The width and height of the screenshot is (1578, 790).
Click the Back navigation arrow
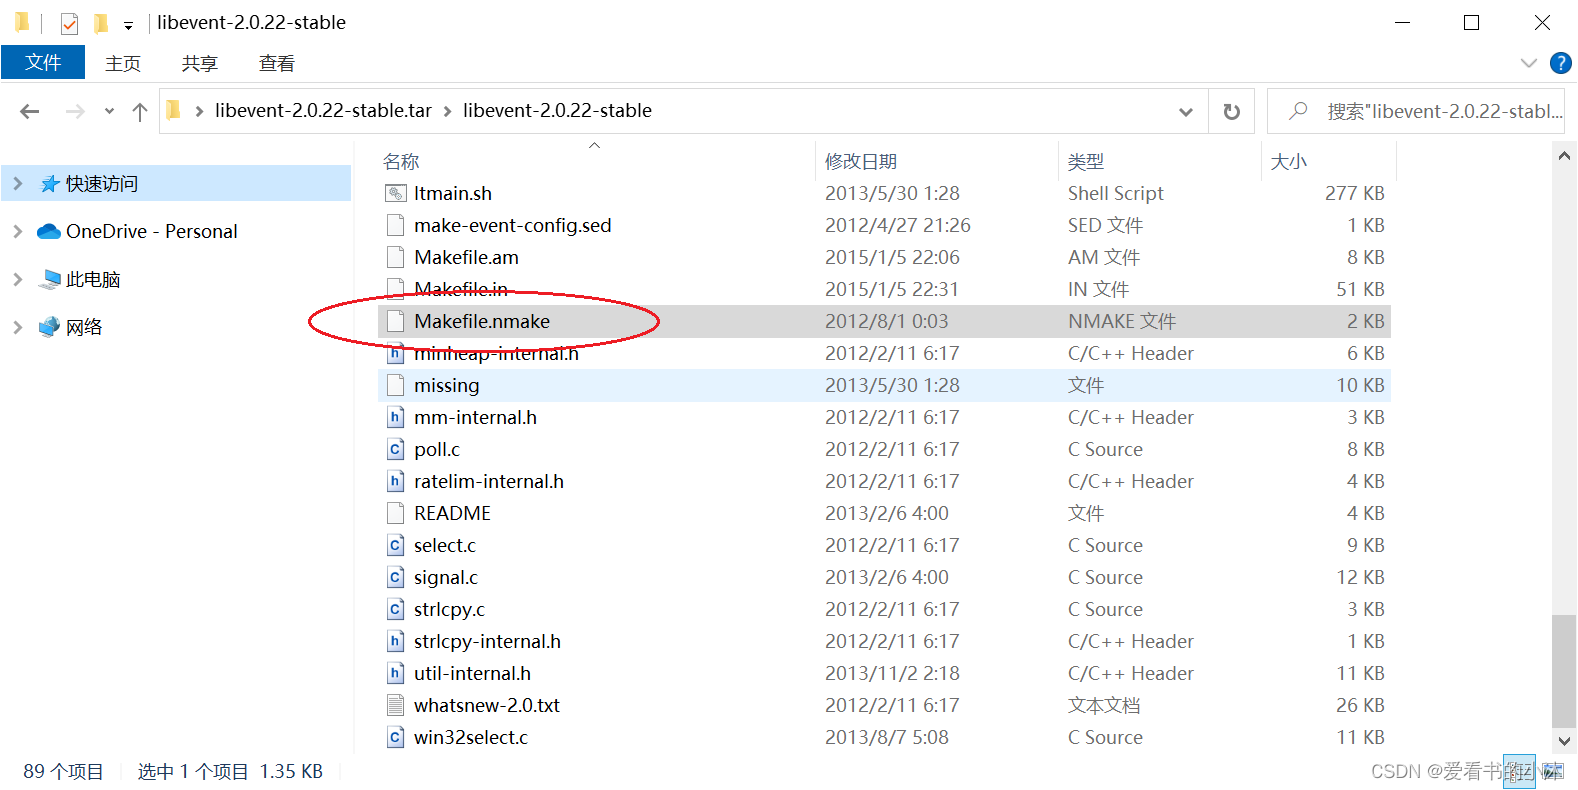click(x=30, y=111)
